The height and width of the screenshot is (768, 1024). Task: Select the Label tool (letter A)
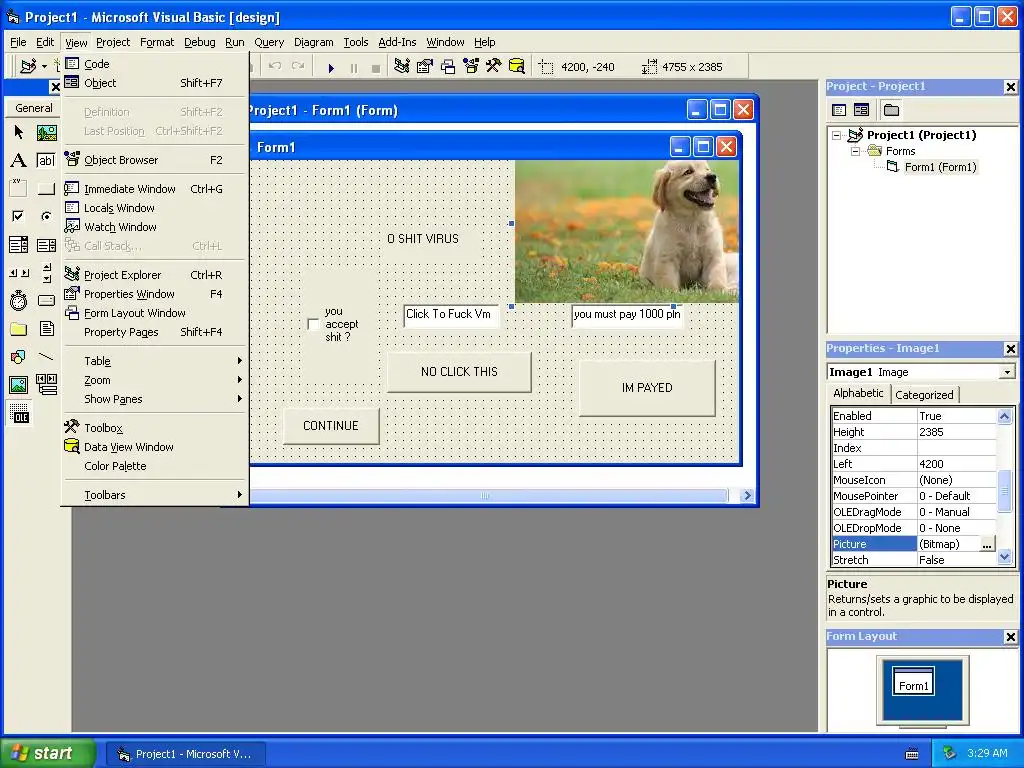18,160
